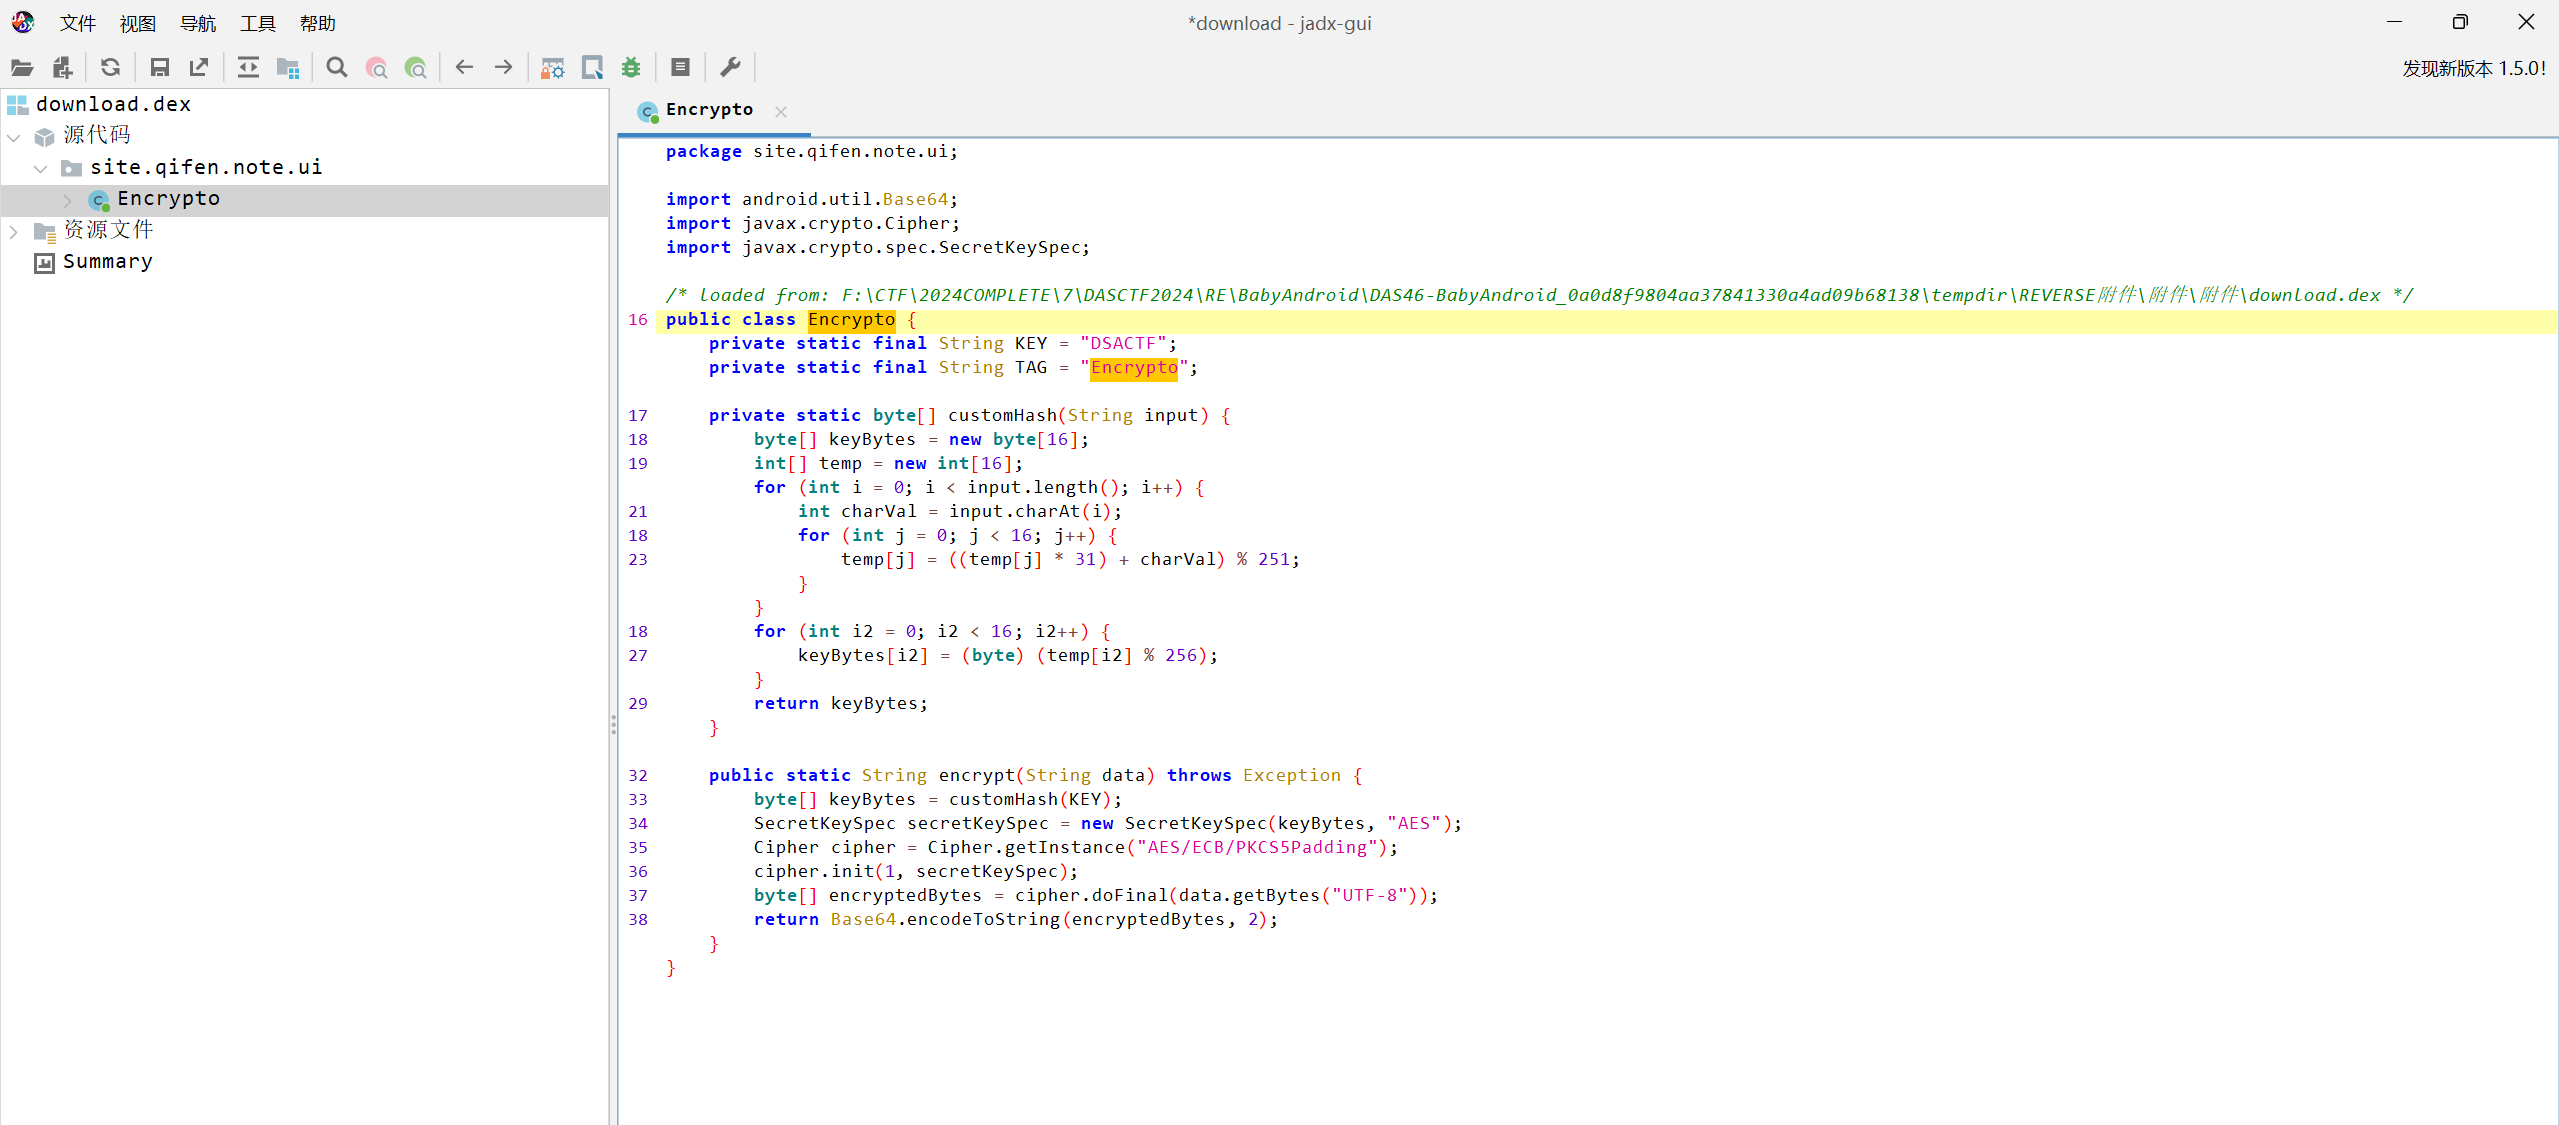Click customHash method declaration name

(1002, 416)
